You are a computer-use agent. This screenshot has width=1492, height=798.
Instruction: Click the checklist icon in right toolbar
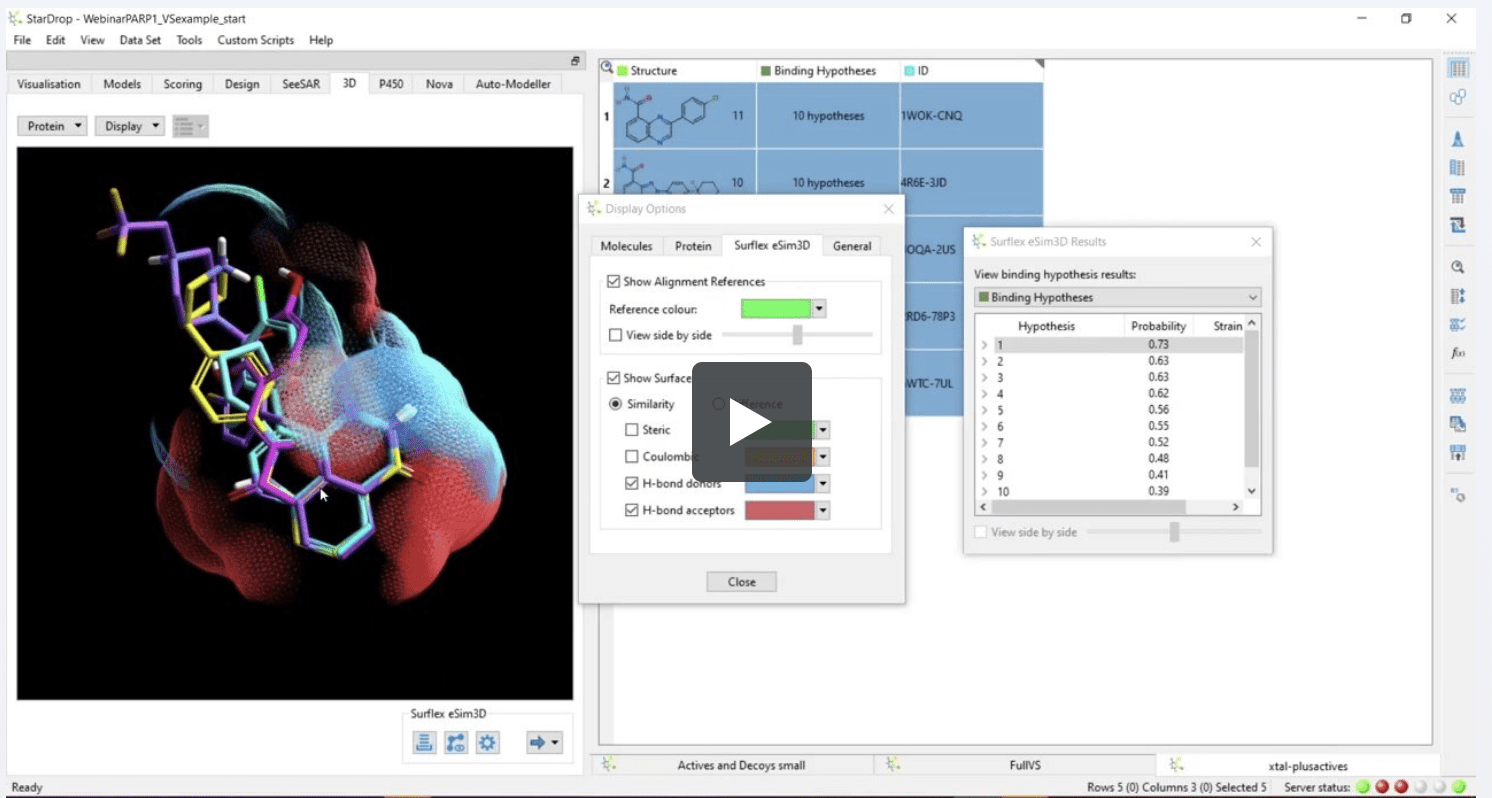(1458, 324)
